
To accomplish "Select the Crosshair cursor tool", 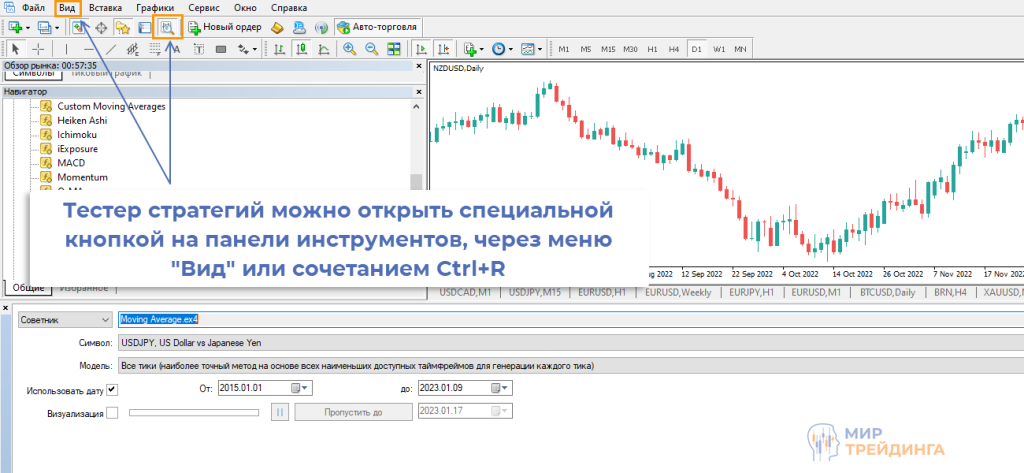I will point(39,48).
